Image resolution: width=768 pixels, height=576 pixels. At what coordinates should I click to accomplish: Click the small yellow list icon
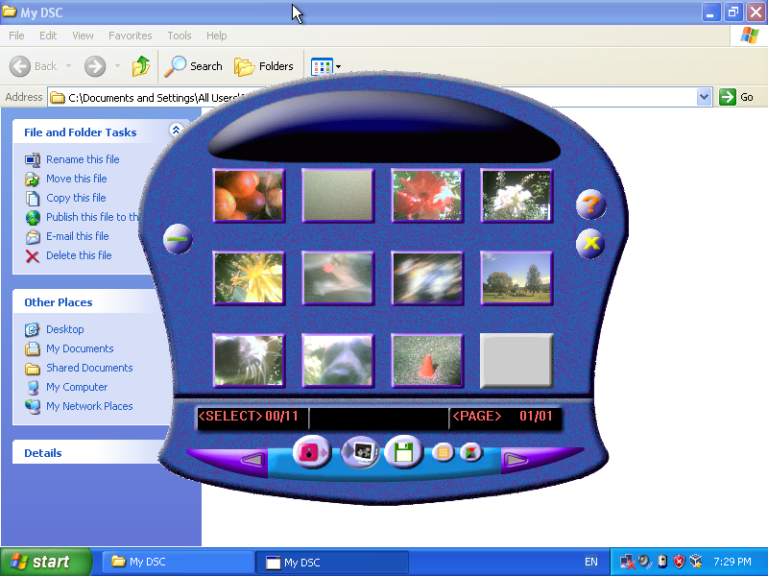[443, 452]
